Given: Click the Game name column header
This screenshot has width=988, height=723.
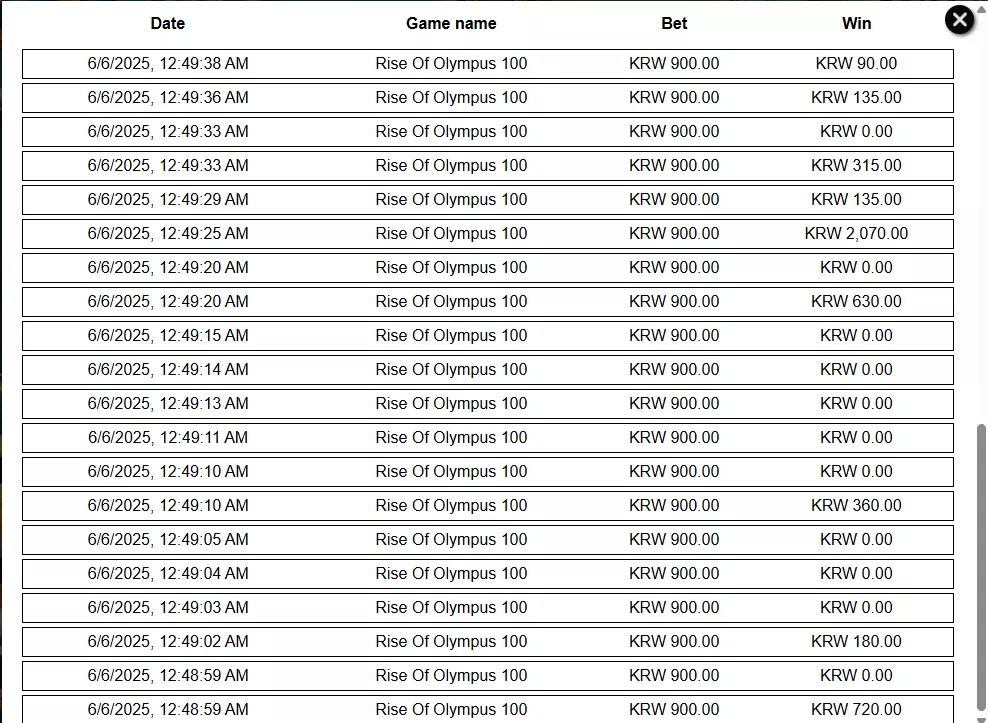Looking at the screenshot, I should tap(451, 23).
